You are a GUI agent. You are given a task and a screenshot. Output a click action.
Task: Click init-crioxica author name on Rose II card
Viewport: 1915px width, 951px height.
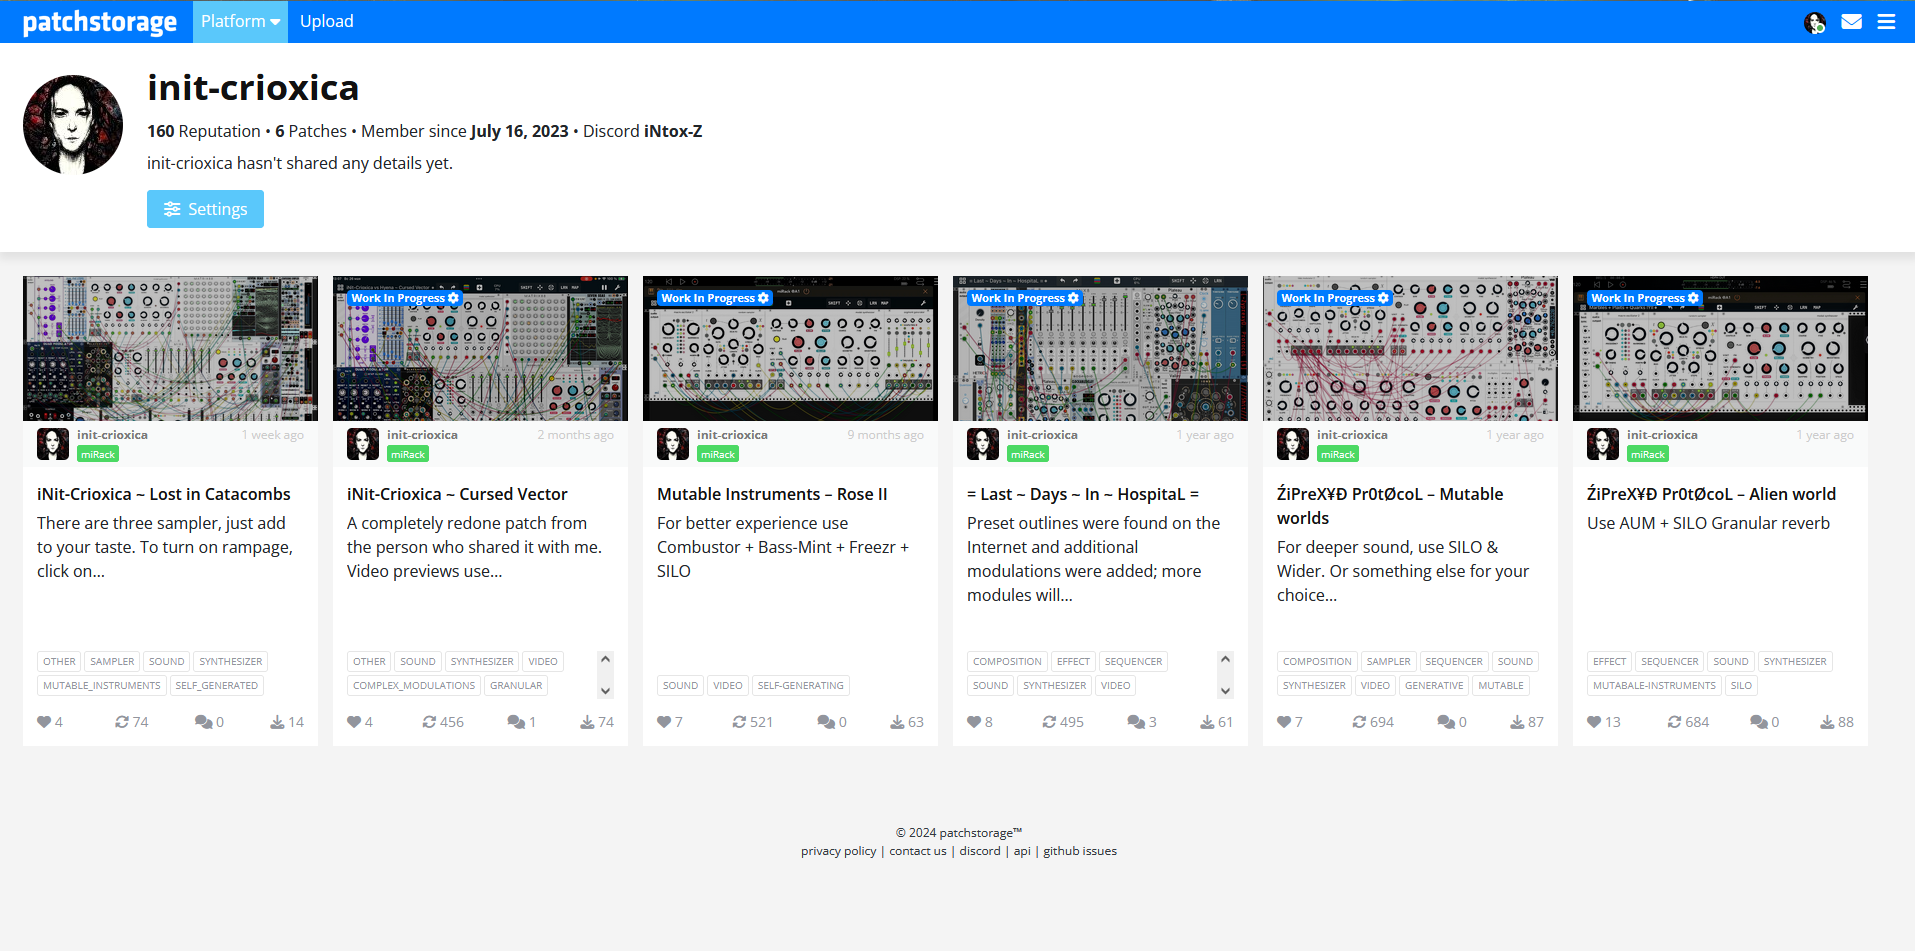(732, 435)
